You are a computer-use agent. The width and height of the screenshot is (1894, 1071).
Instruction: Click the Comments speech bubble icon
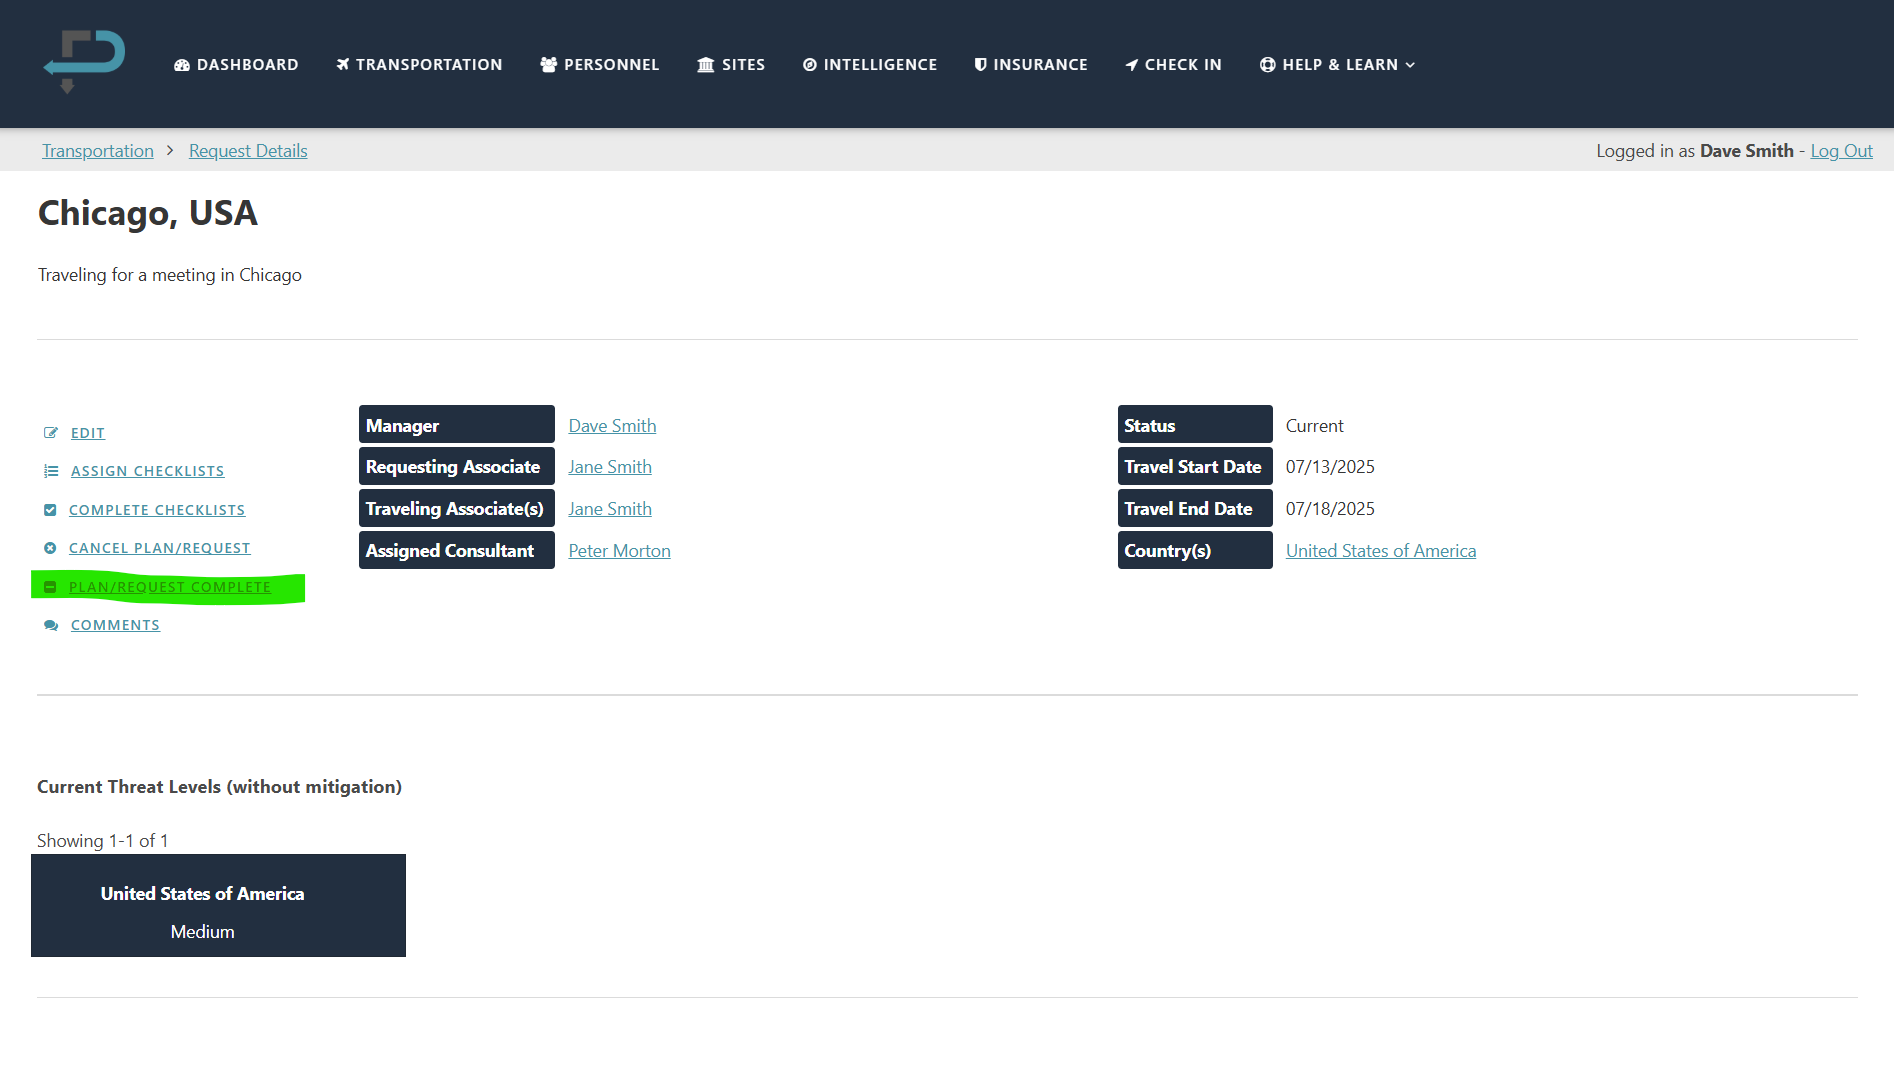[51, 625]
